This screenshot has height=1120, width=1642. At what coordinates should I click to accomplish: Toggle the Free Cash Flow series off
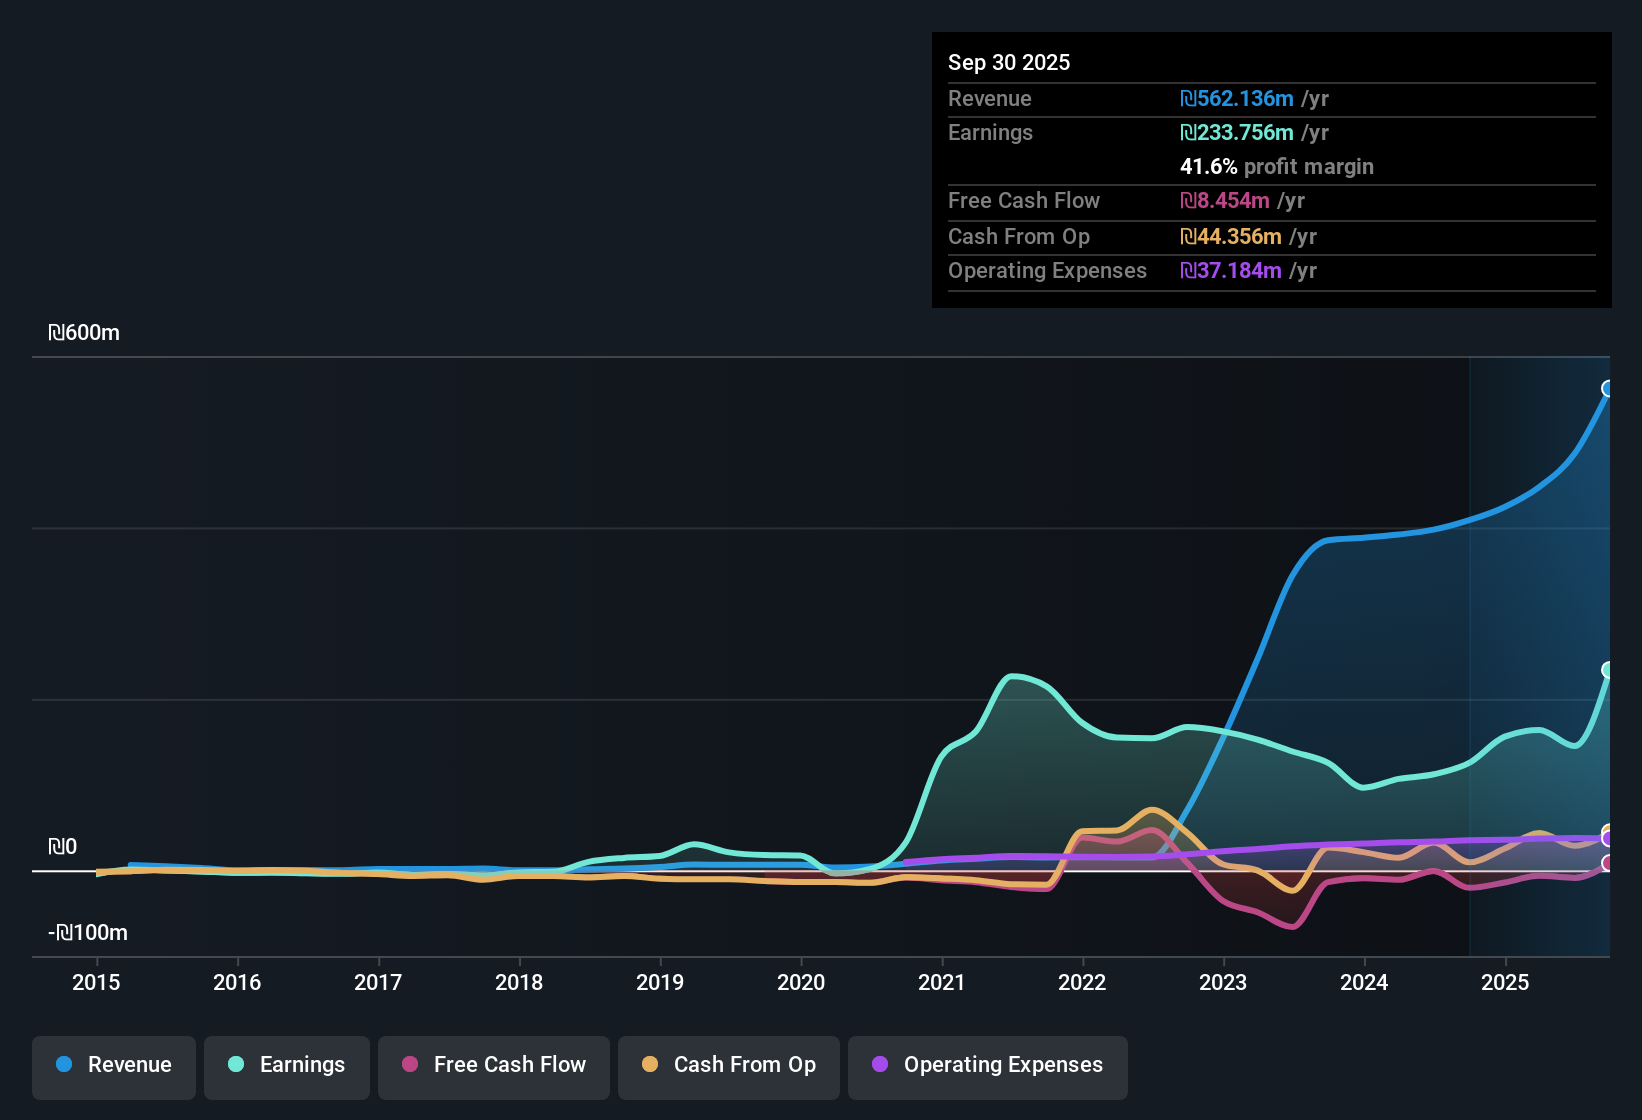(493, 1065)
